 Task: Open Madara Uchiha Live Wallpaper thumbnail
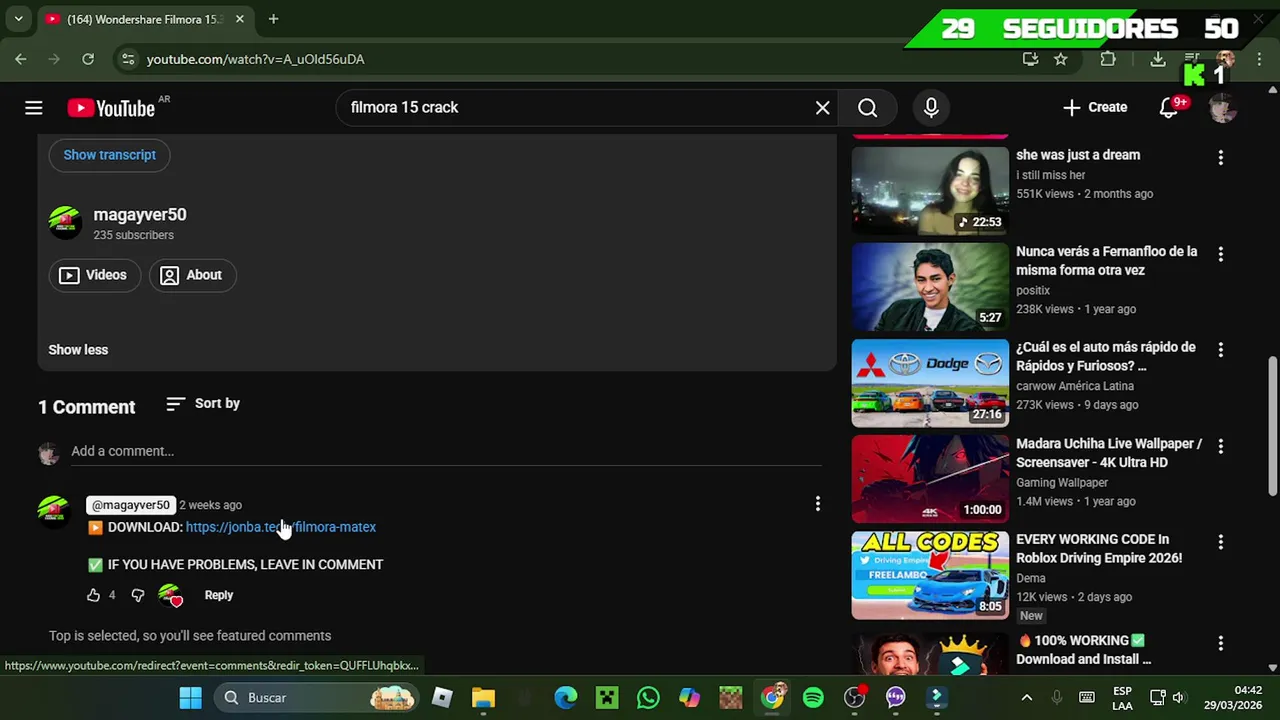coord(930,478)
